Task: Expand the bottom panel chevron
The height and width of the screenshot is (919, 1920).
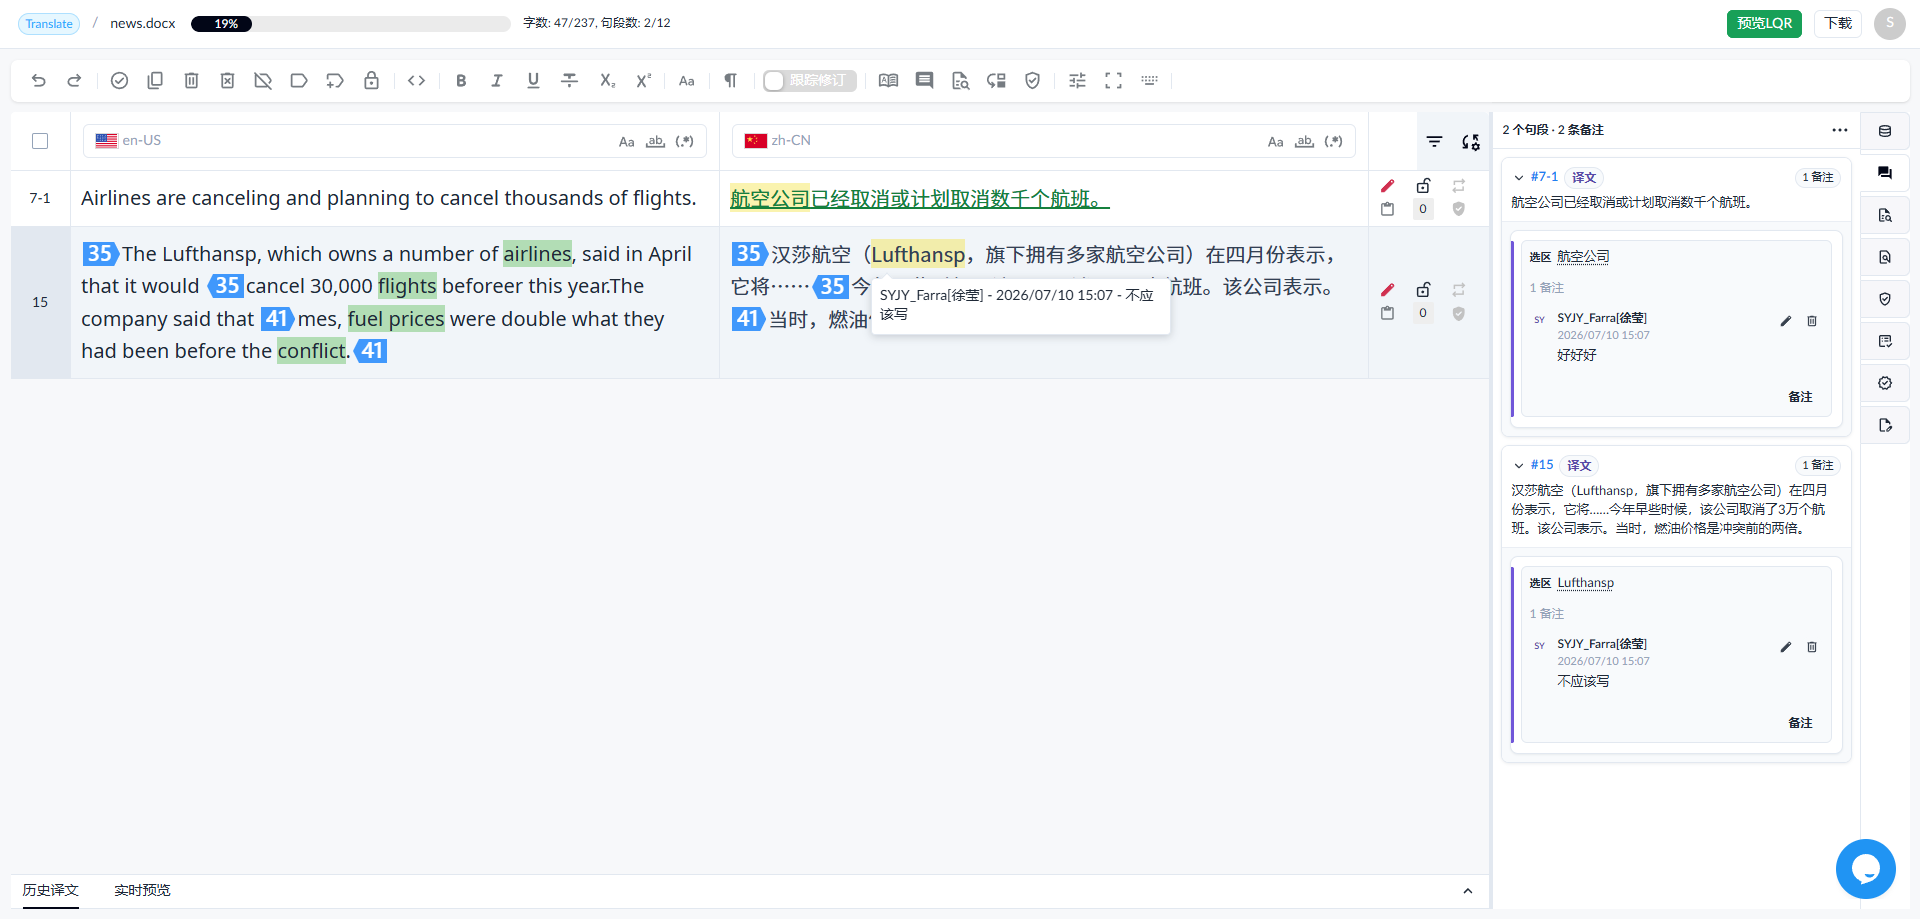Action: click(x=1467, y=891)
